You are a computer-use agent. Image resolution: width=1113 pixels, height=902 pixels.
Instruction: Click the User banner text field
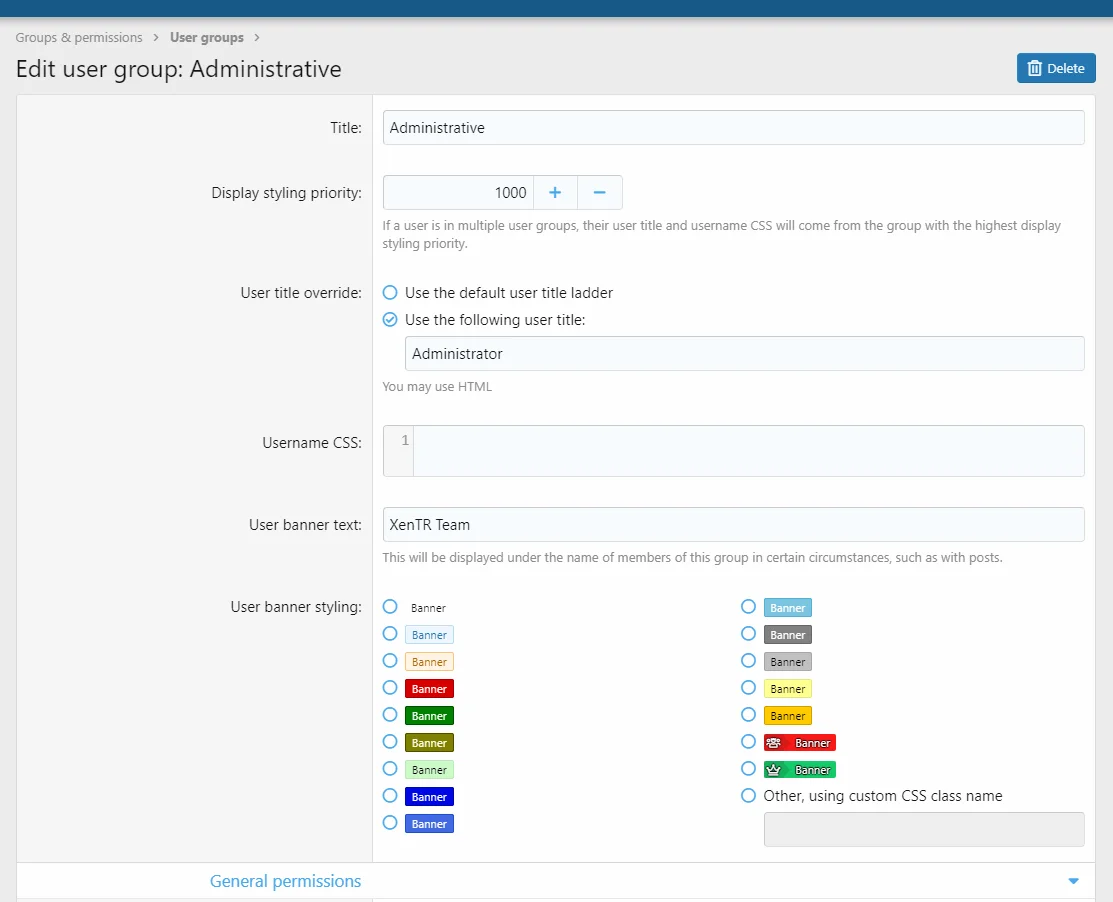[x=733, y=524]
